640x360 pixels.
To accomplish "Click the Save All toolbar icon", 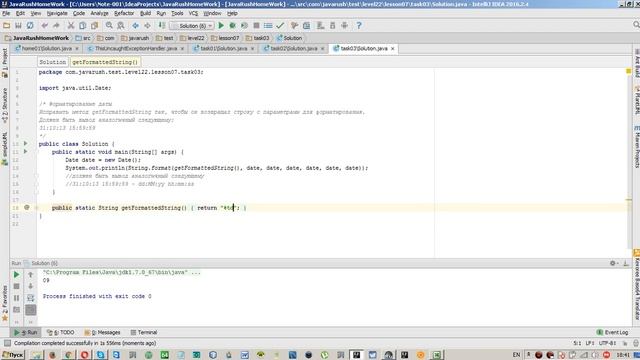I will coord(18,25).
